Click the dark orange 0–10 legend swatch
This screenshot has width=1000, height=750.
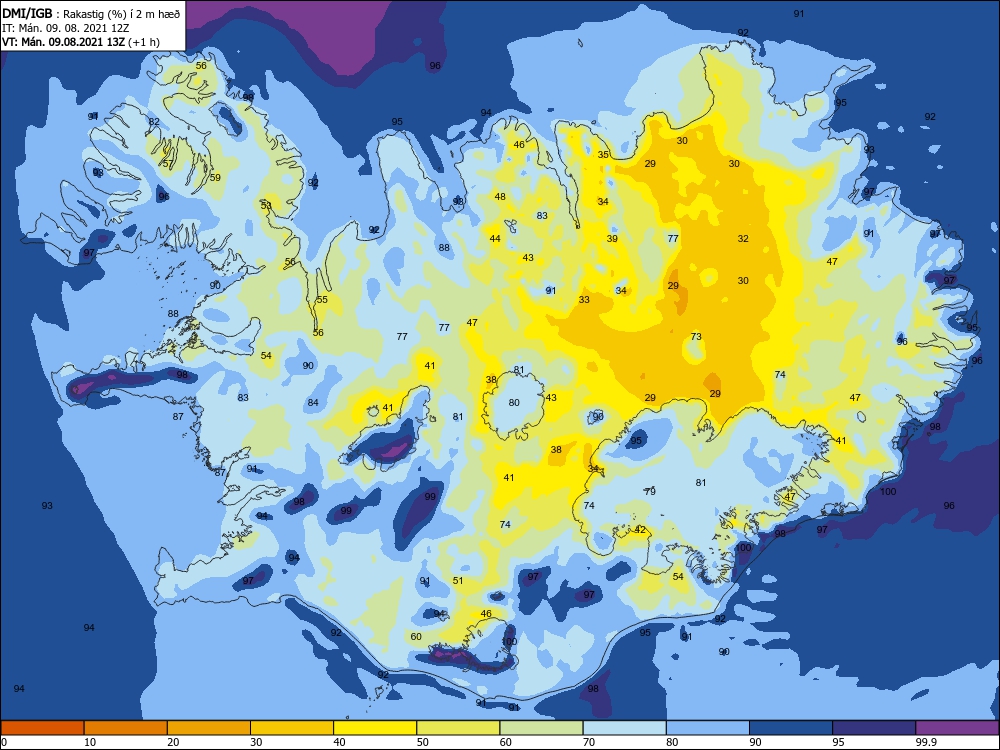point(42,728)
